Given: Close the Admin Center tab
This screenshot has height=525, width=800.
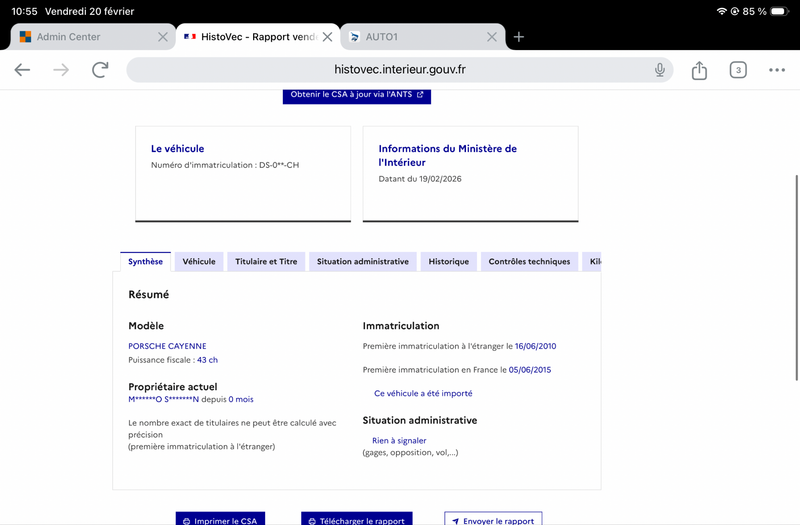Looking at the screenshot, I should 163,37.
